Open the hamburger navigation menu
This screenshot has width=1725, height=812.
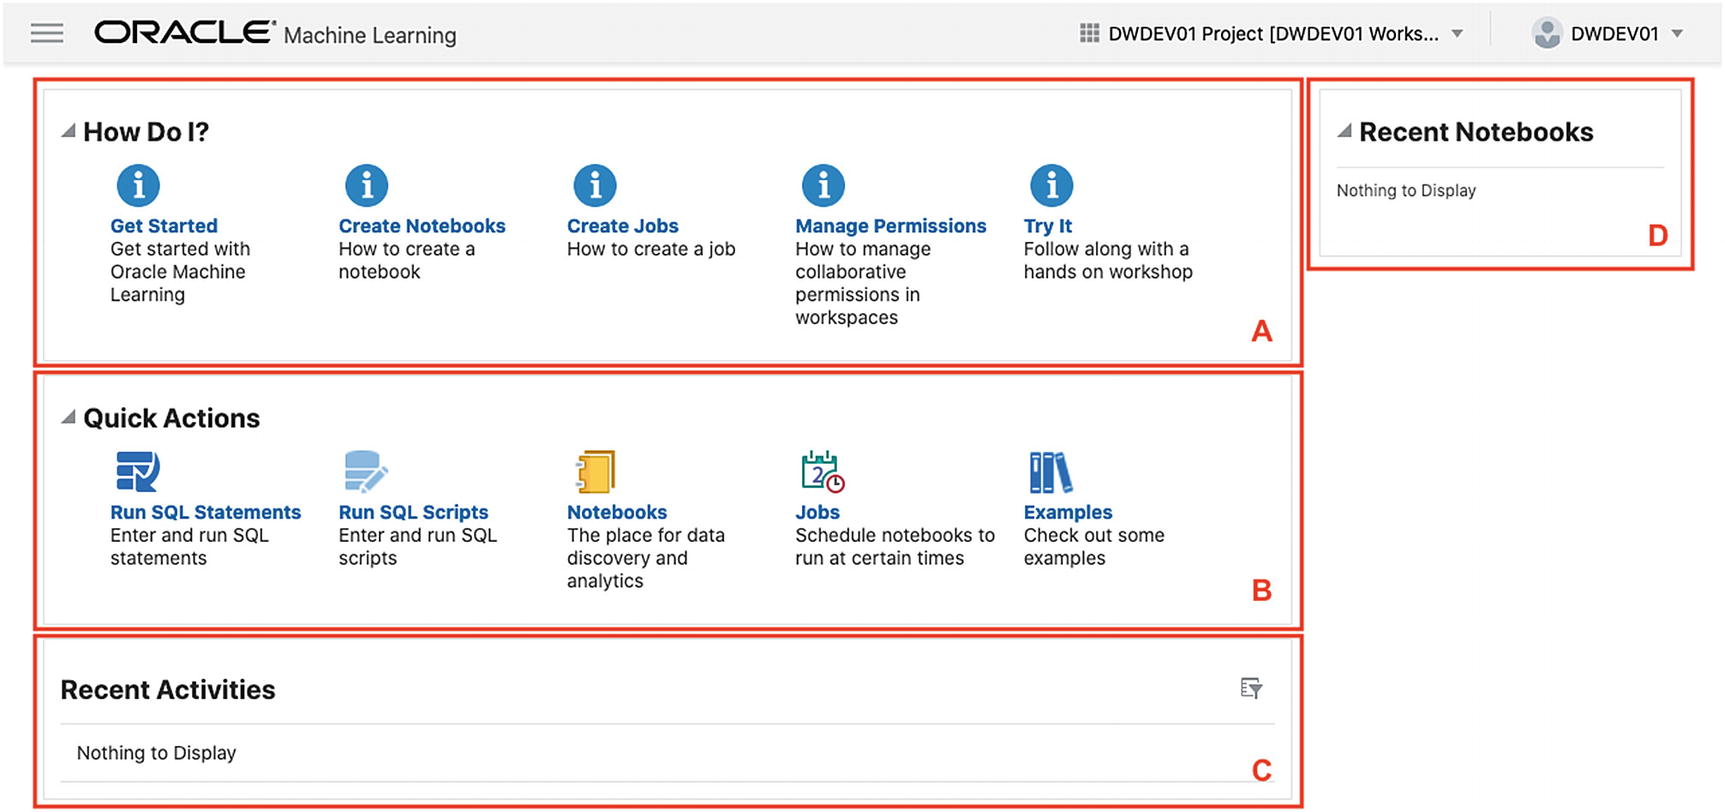click(x=47, y=33)
